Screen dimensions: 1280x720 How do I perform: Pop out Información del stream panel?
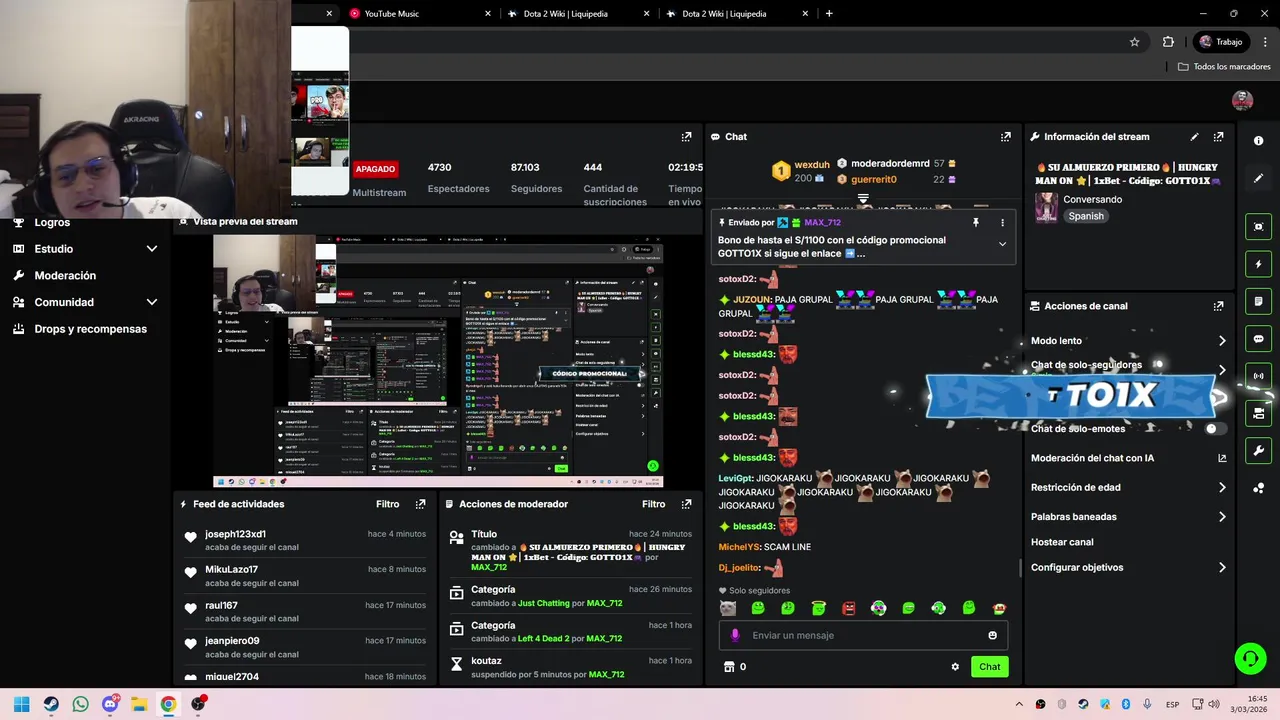(1218, 137)
